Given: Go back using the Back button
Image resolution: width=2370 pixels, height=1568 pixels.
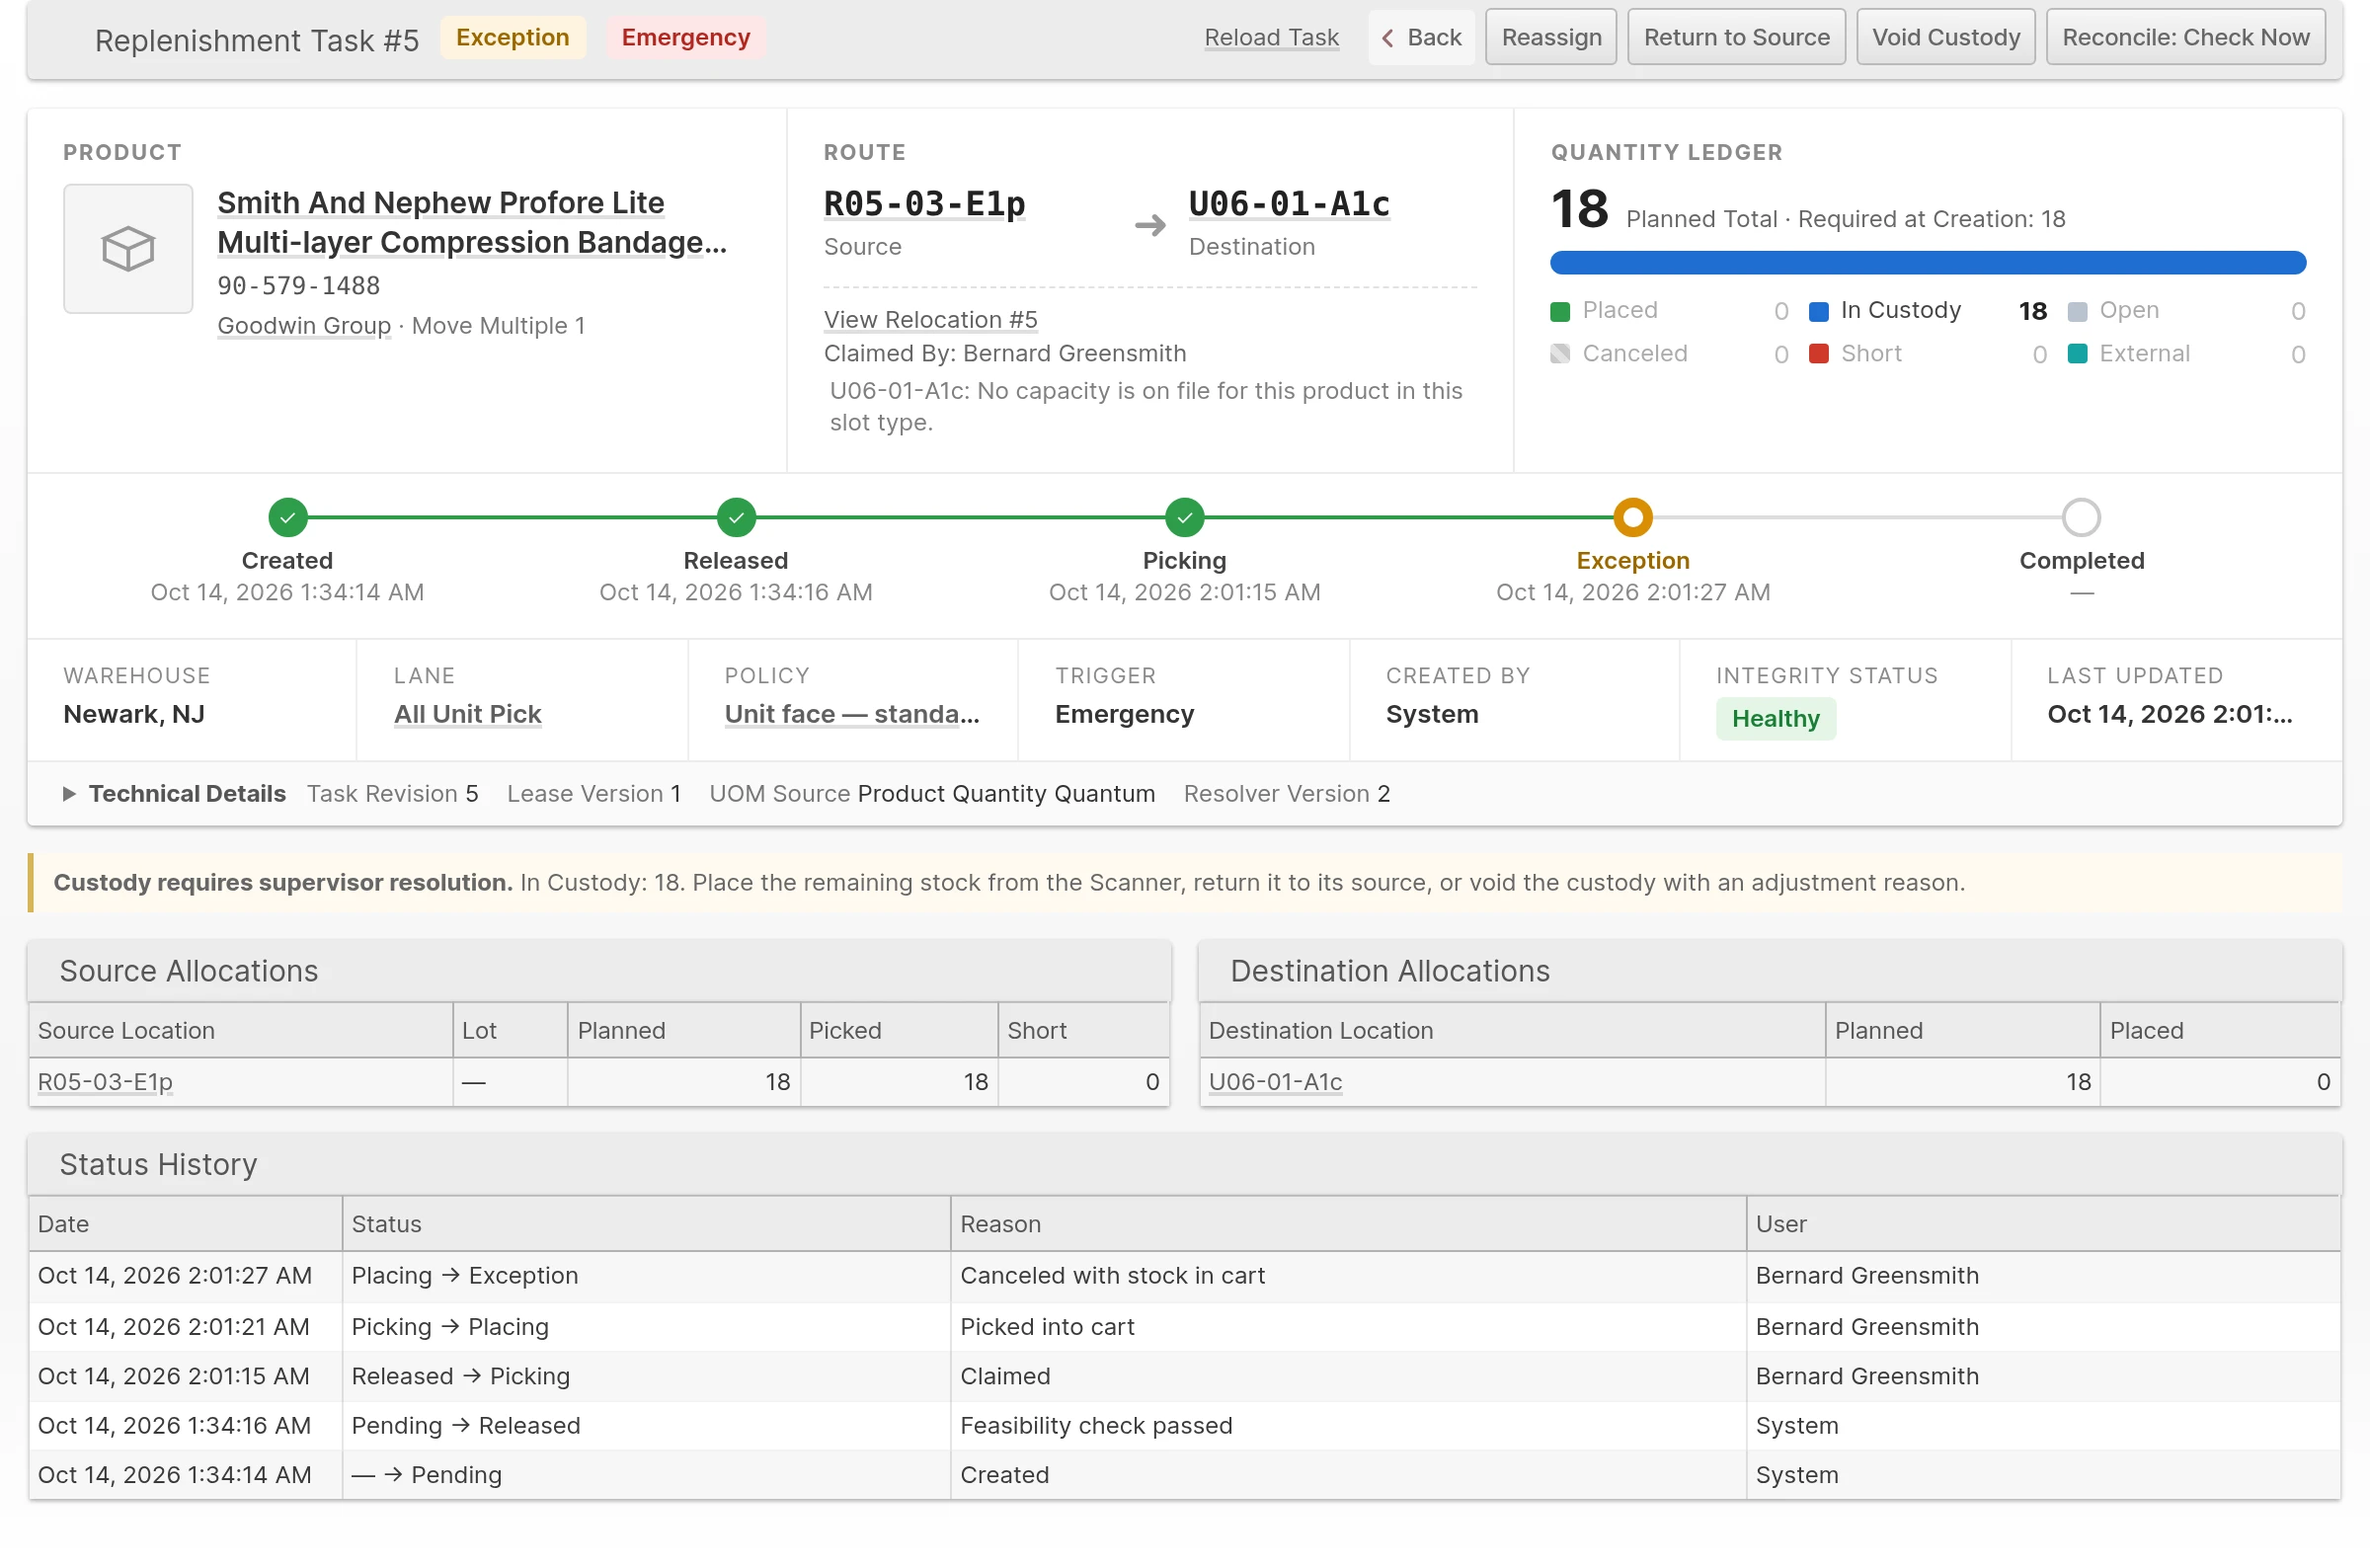Looking at the screenshot, I should coord(1421,38).
